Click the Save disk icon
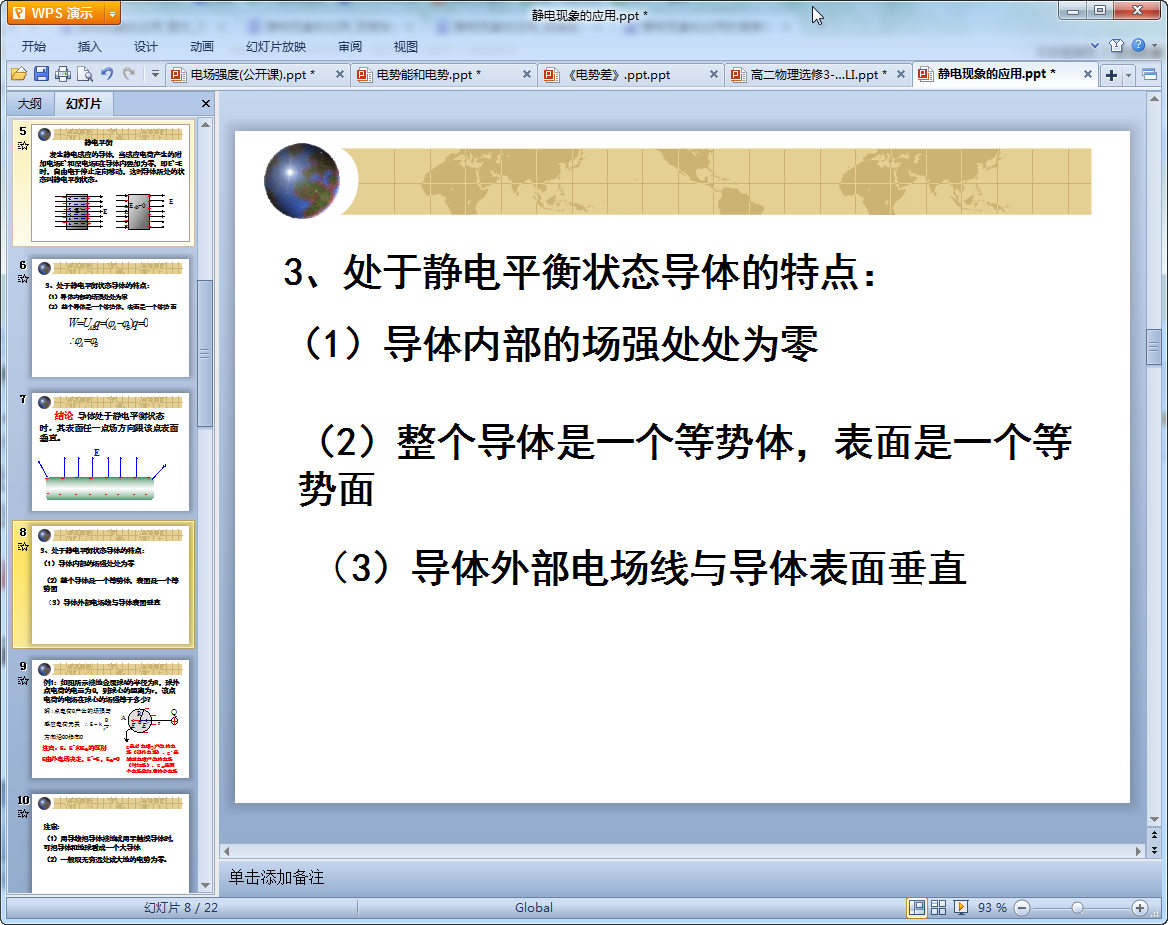1168x925 pixels. 41,74
